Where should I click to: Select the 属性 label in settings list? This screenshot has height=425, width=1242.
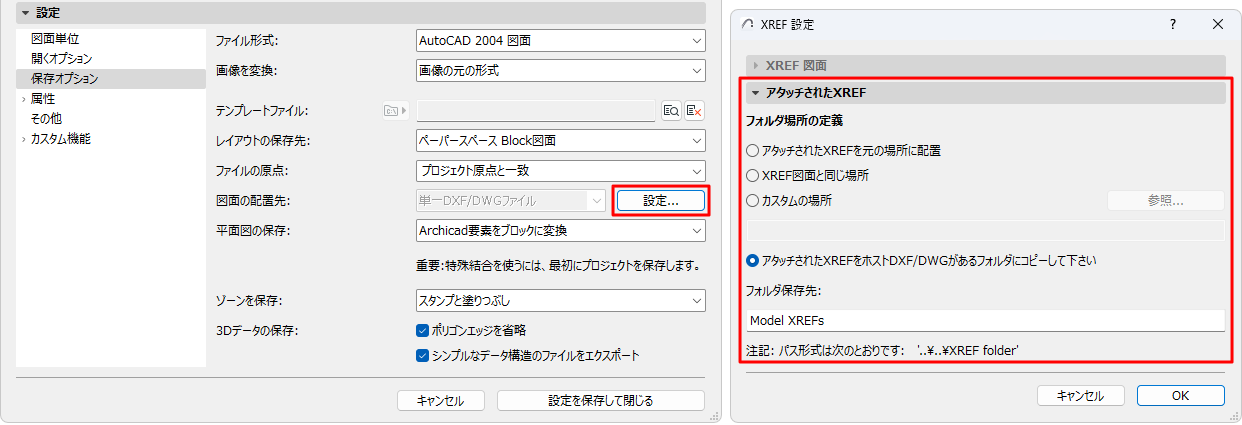[42, 99]
